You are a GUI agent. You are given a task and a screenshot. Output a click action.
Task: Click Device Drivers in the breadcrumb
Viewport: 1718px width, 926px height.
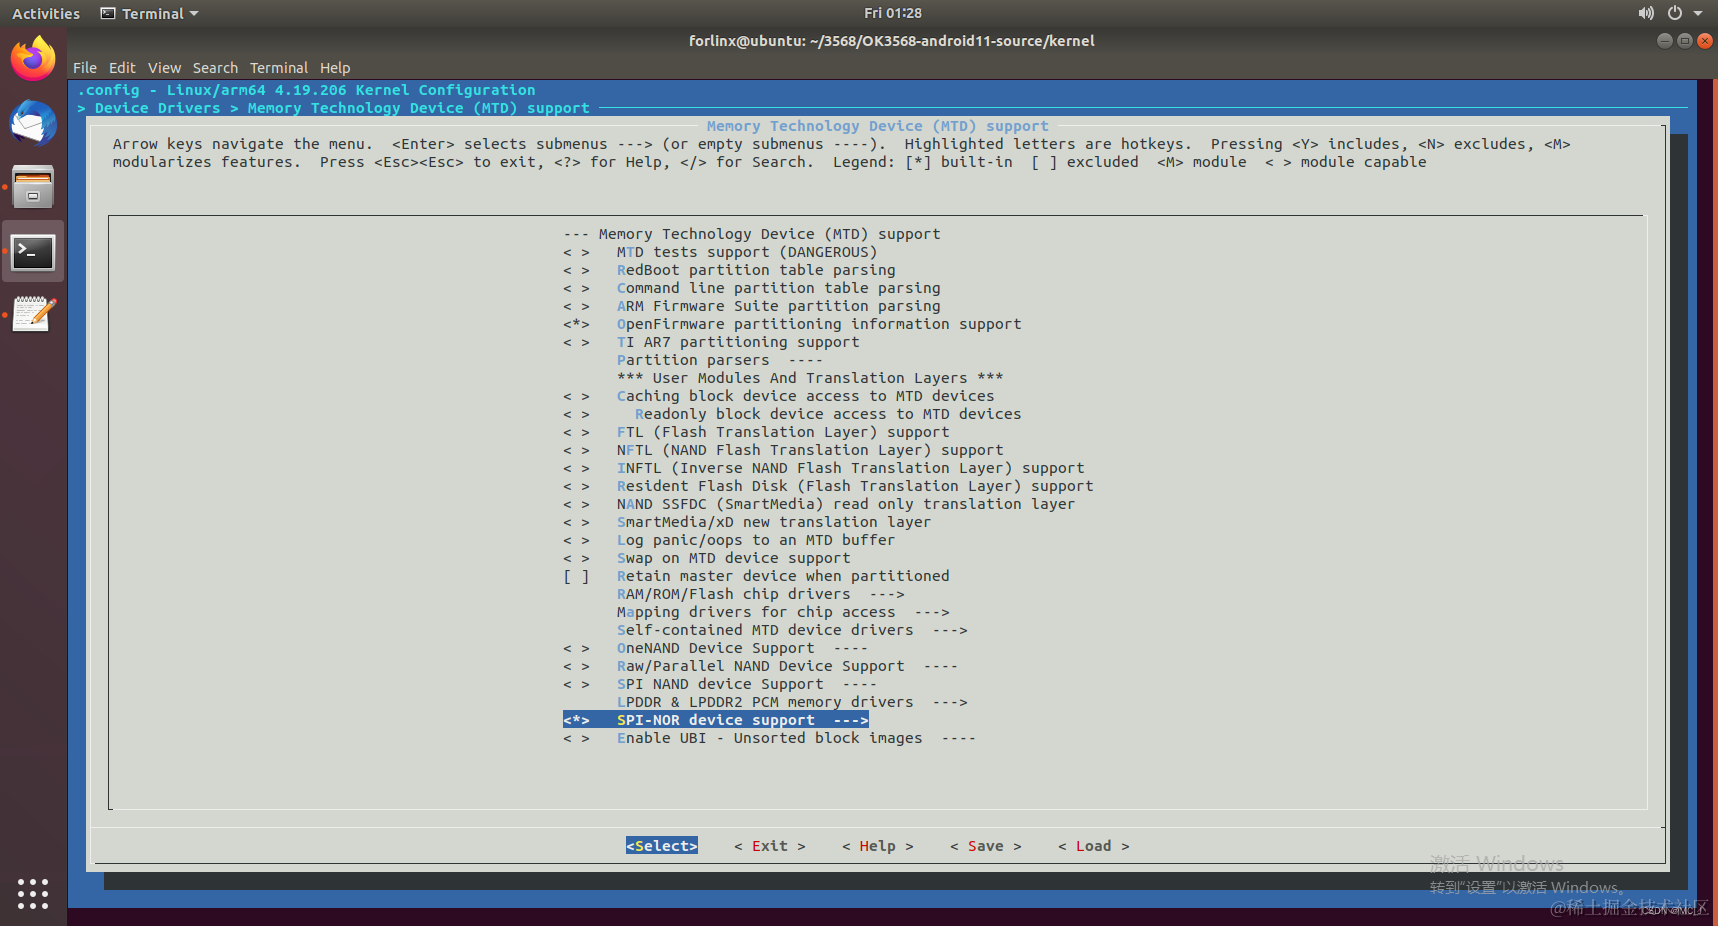(157, 108)
